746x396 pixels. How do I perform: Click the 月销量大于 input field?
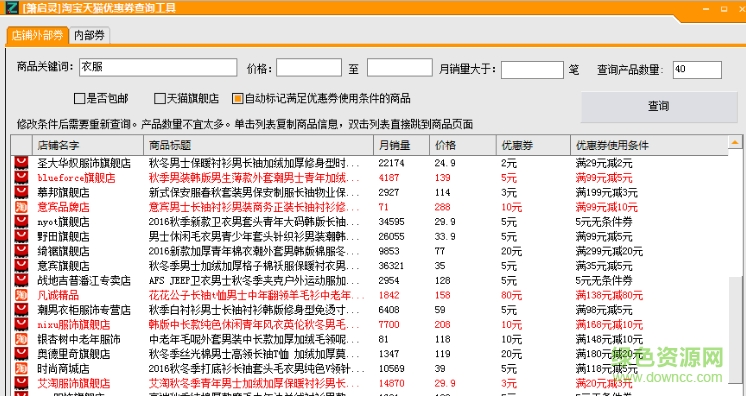(x=532, y=70)
